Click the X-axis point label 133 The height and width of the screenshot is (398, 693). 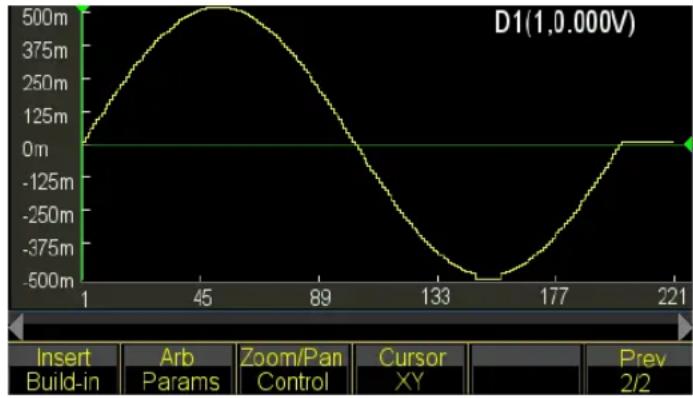coord(436,297)
